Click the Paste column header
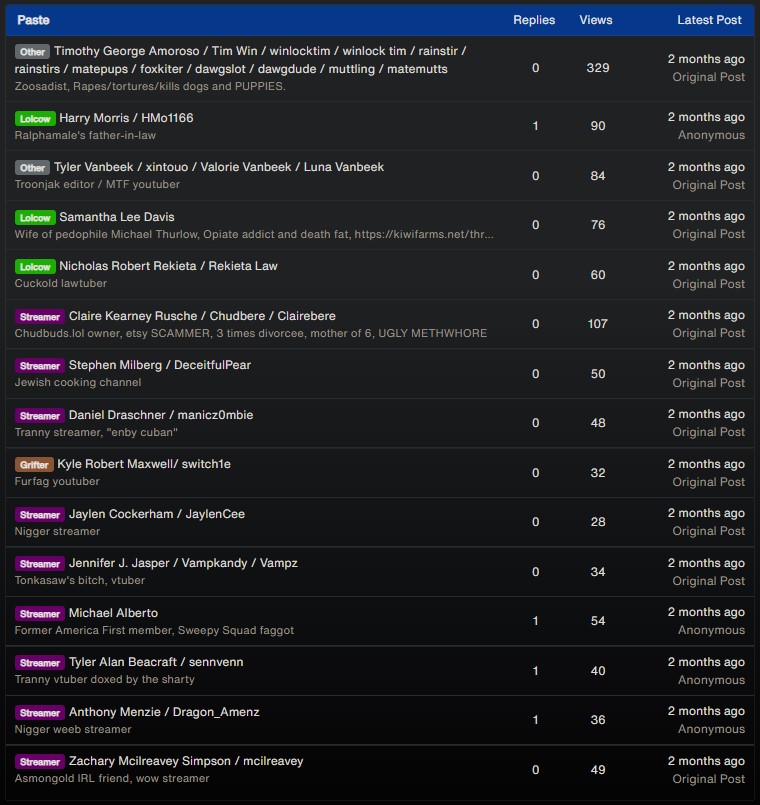Screen dimensions: 760x805 coord(33,20)
